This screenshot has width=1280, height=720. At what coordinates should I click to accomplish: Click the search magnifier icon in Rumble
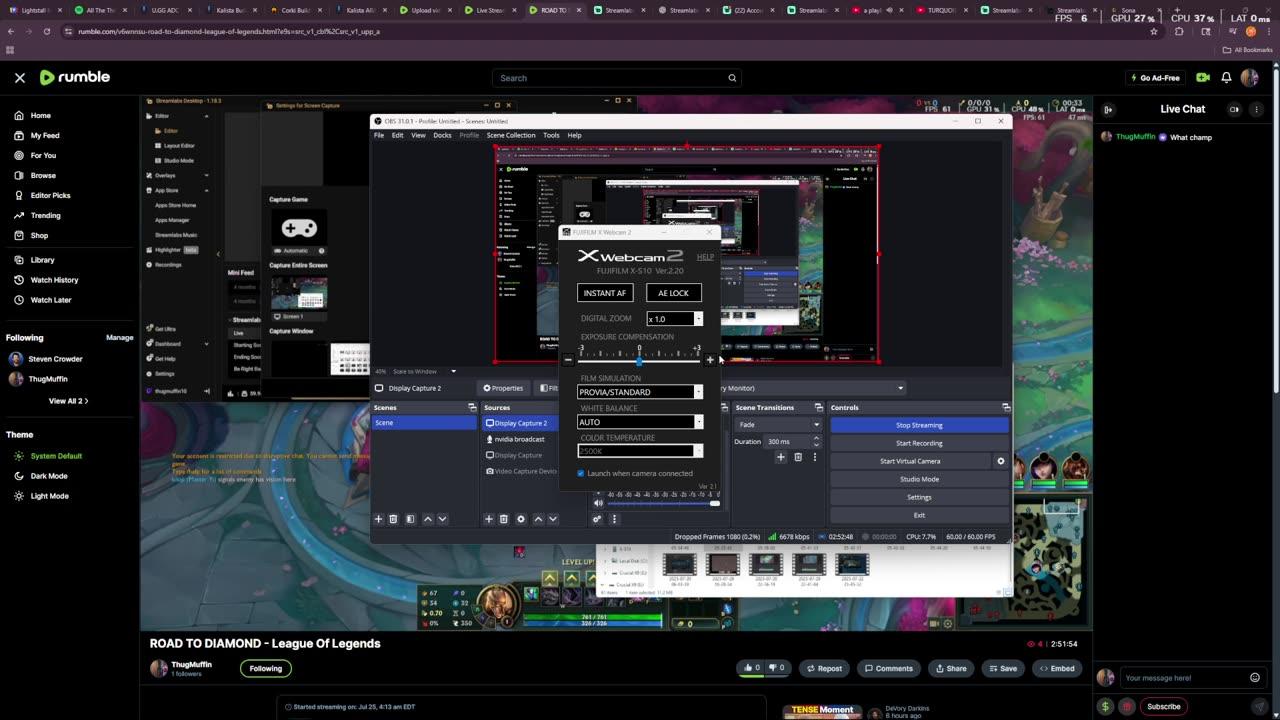[x=732, y=78]
